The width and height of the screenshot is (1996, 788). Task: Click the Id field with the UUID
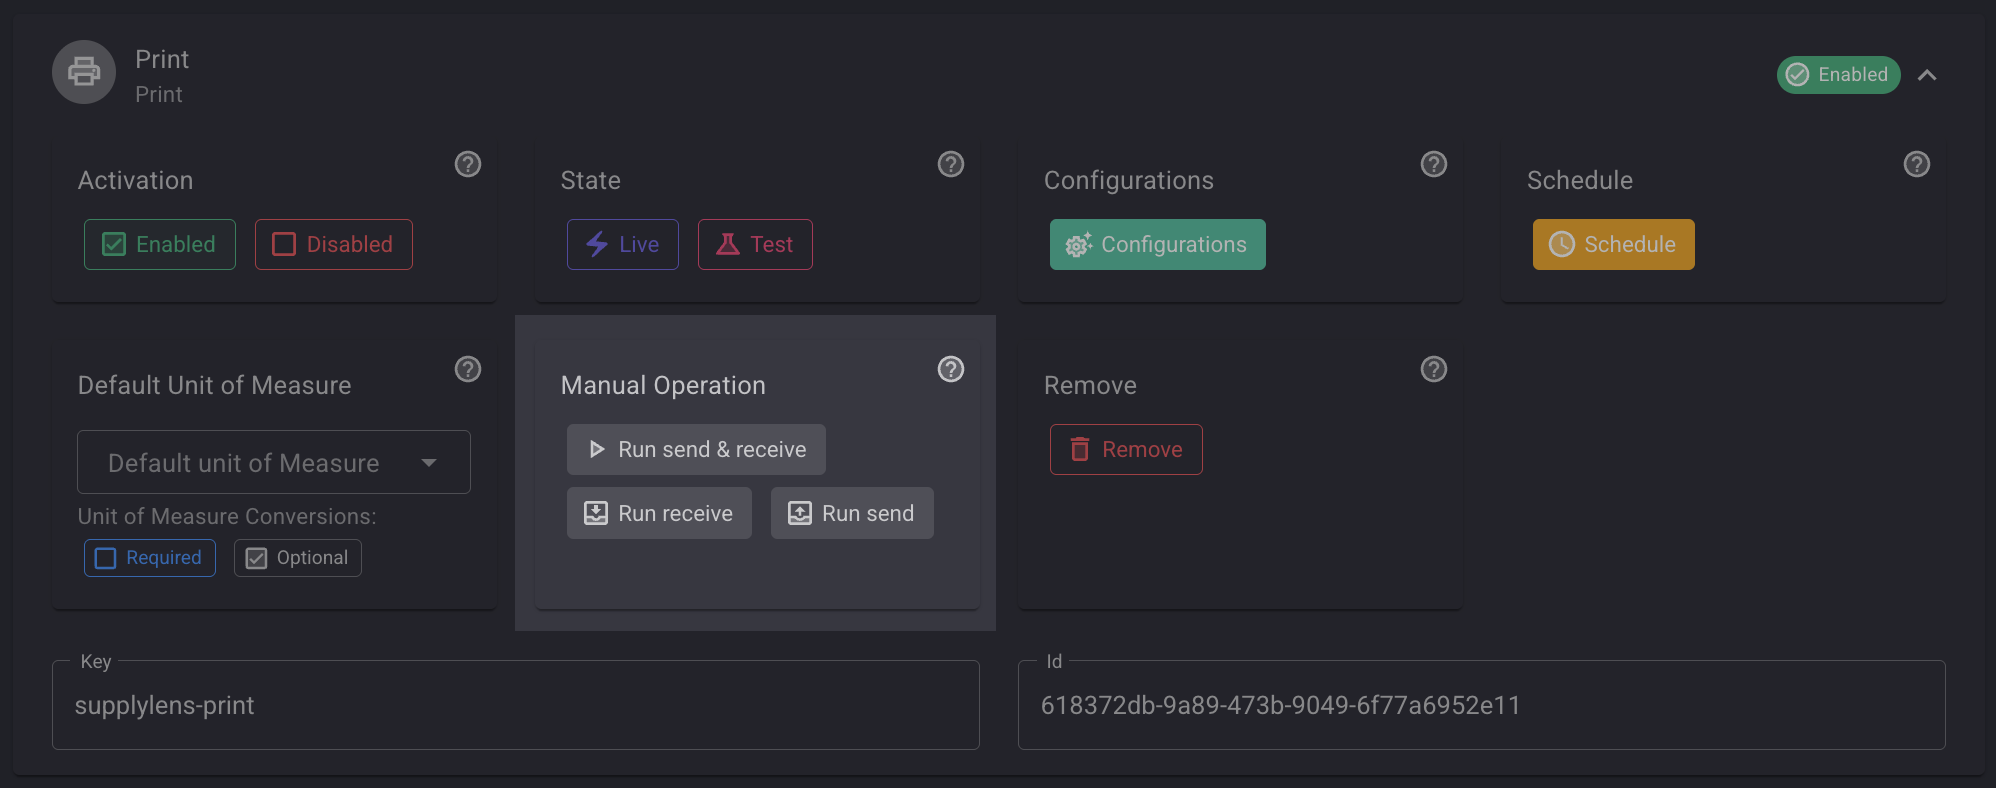click(x=1482, y=705)
